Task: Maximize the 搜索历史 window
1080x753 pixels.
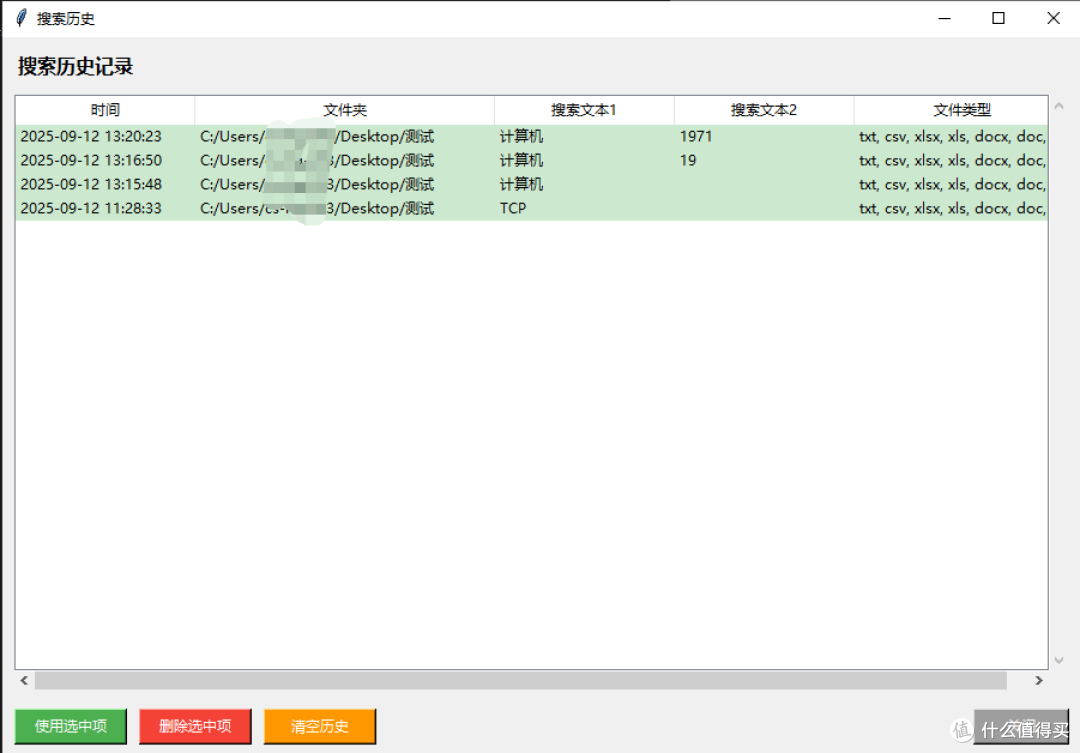Action: [x=998, y=19]
